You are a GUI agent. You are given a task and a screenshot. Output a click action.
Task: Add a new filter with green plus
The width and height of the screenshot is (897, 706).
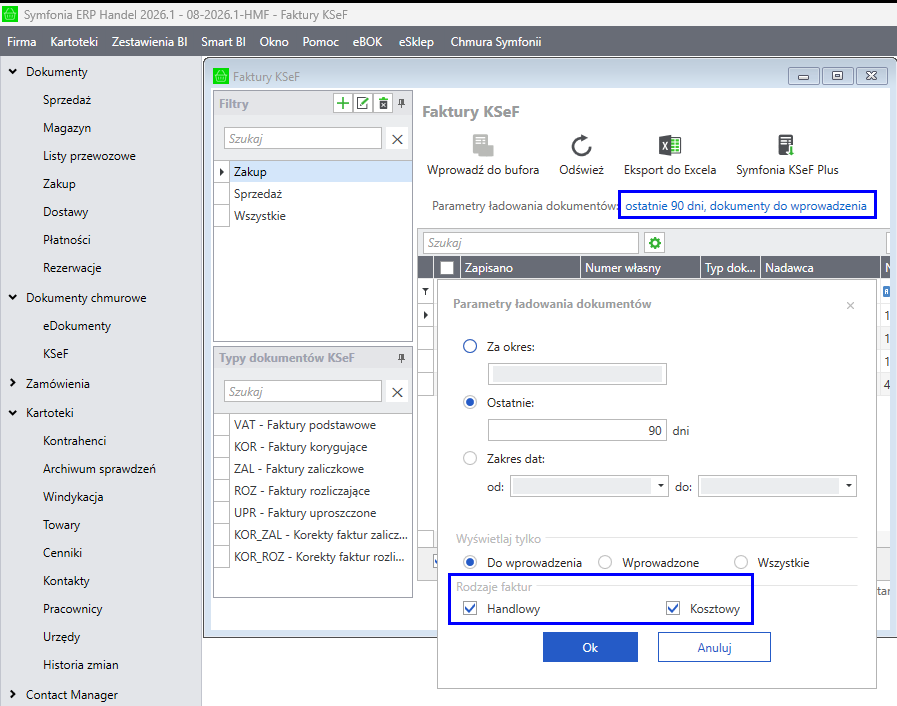343,103
